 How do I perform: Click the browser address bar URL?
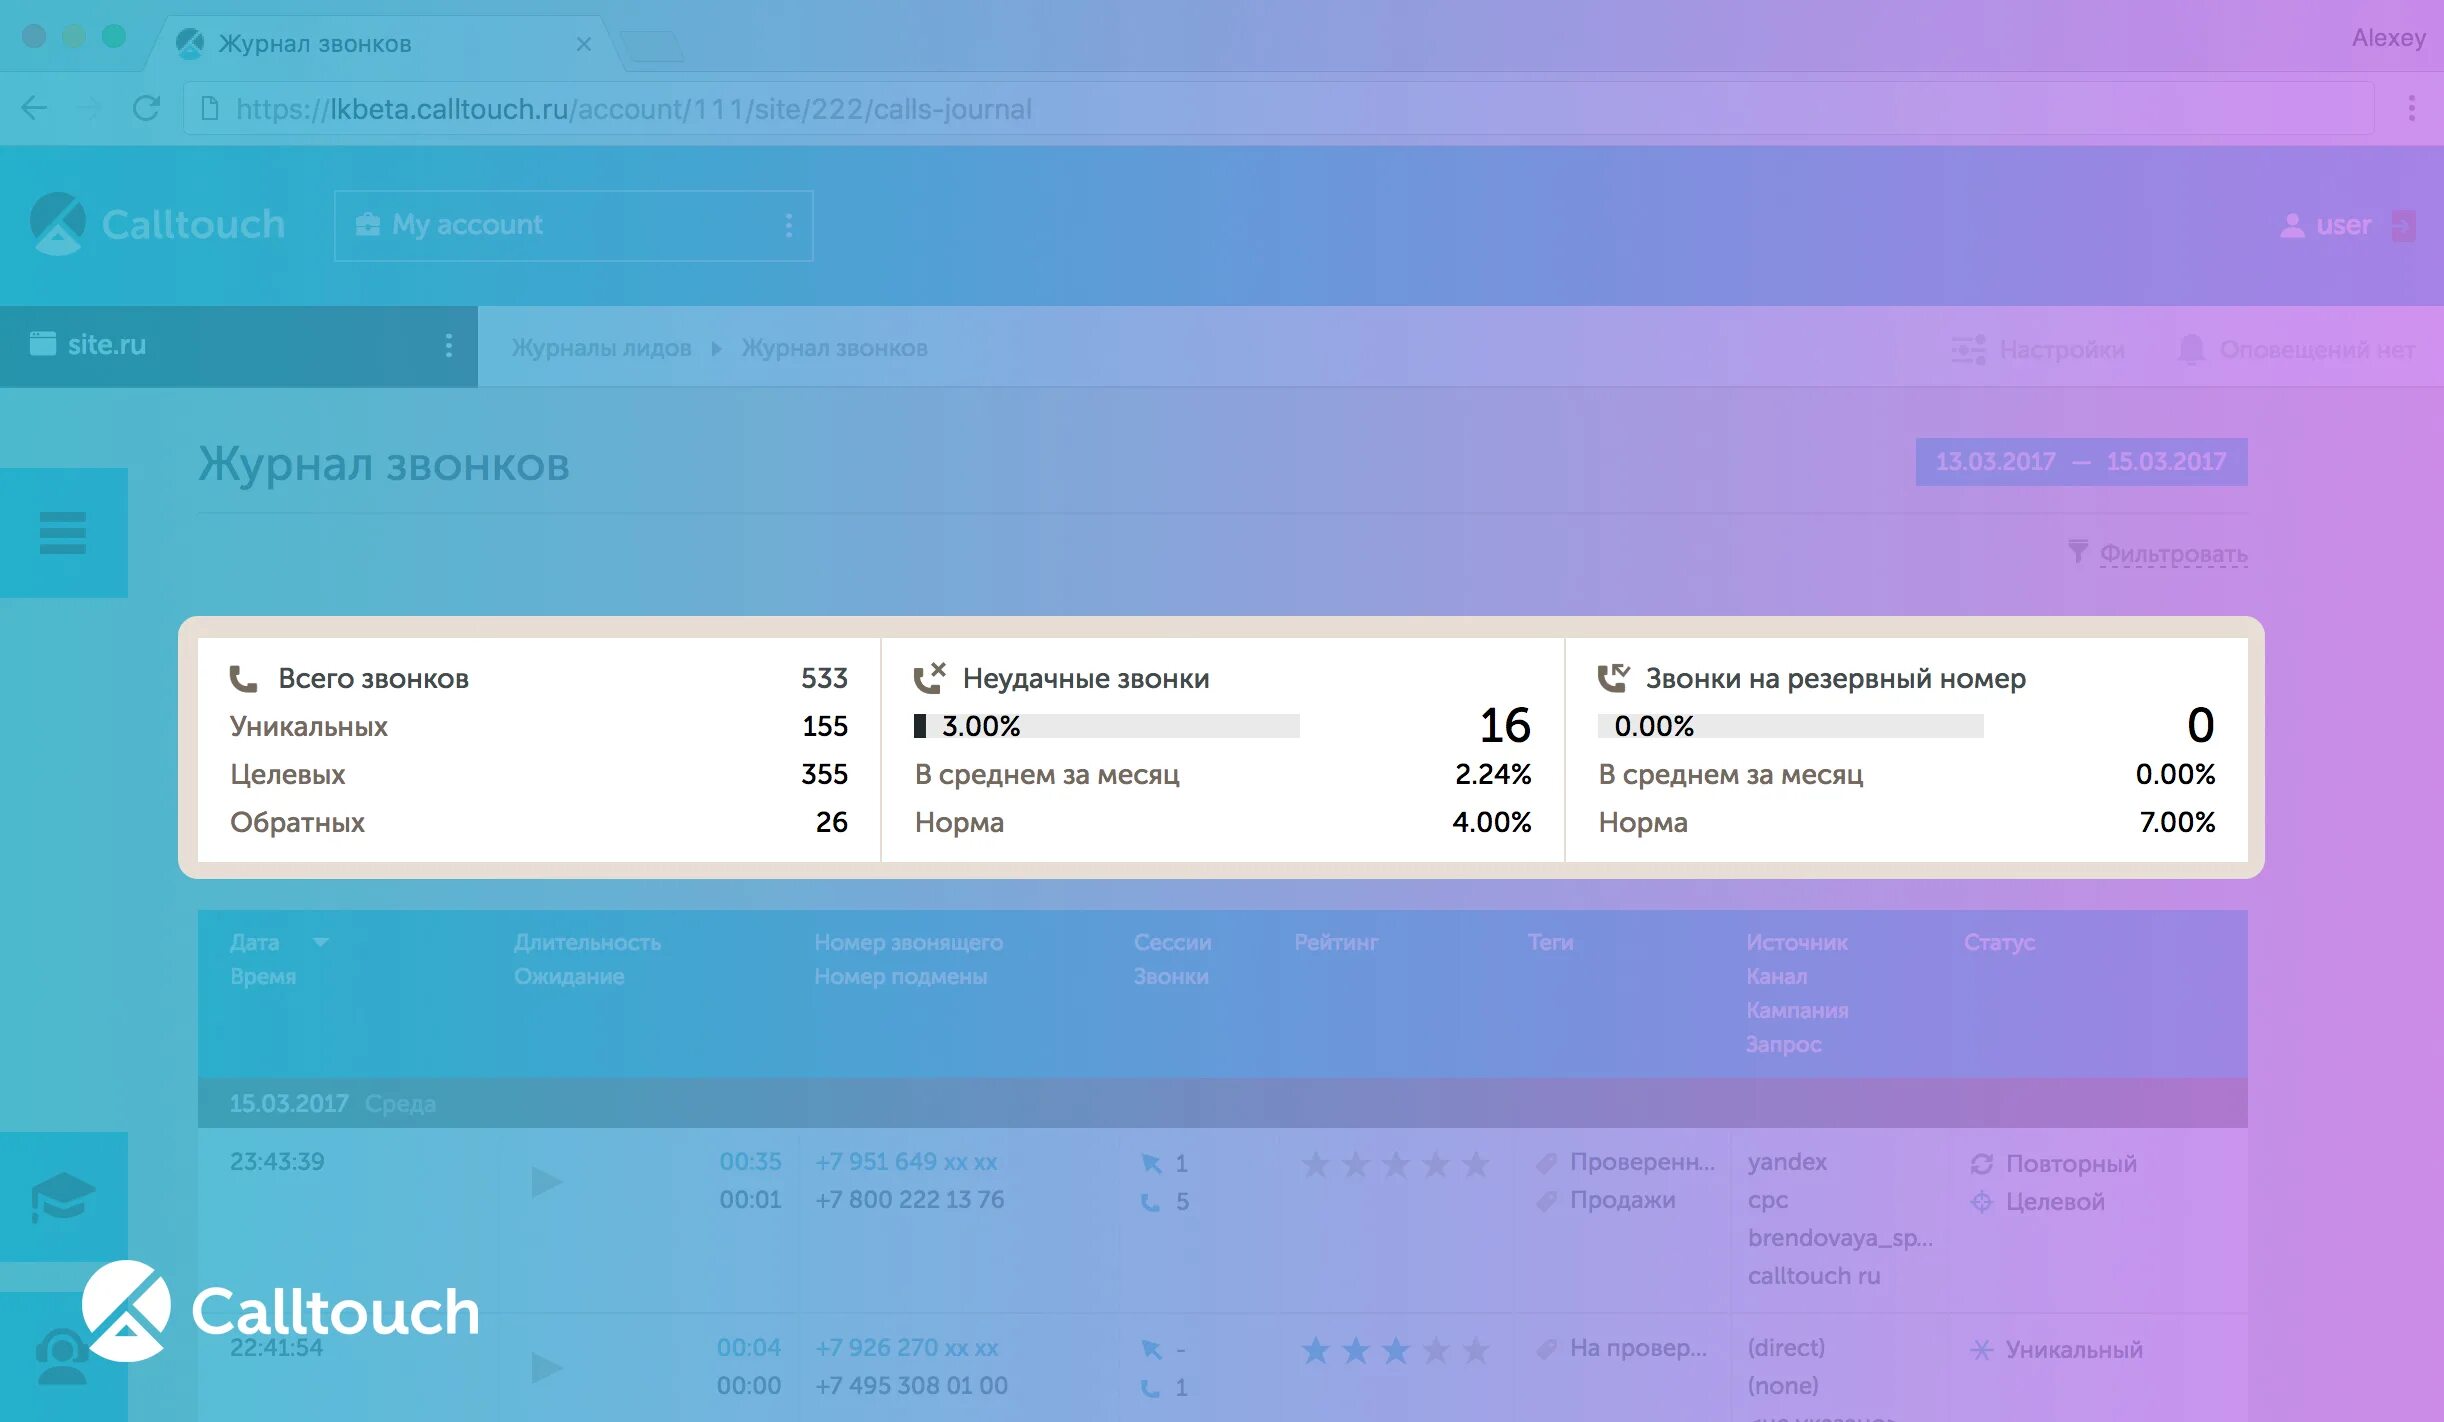coord(634,109)
